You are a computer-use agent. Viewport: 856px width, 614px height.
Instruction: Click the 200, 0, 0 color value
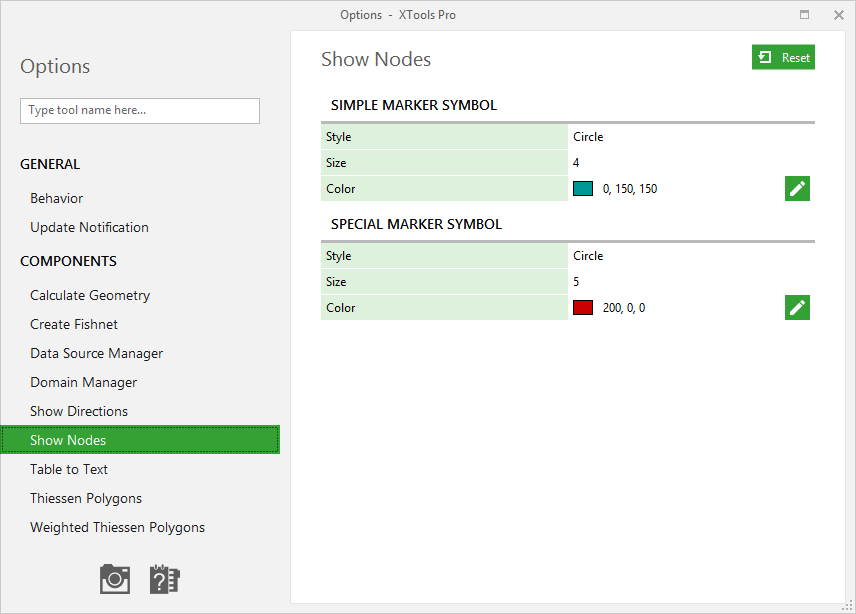624,308
